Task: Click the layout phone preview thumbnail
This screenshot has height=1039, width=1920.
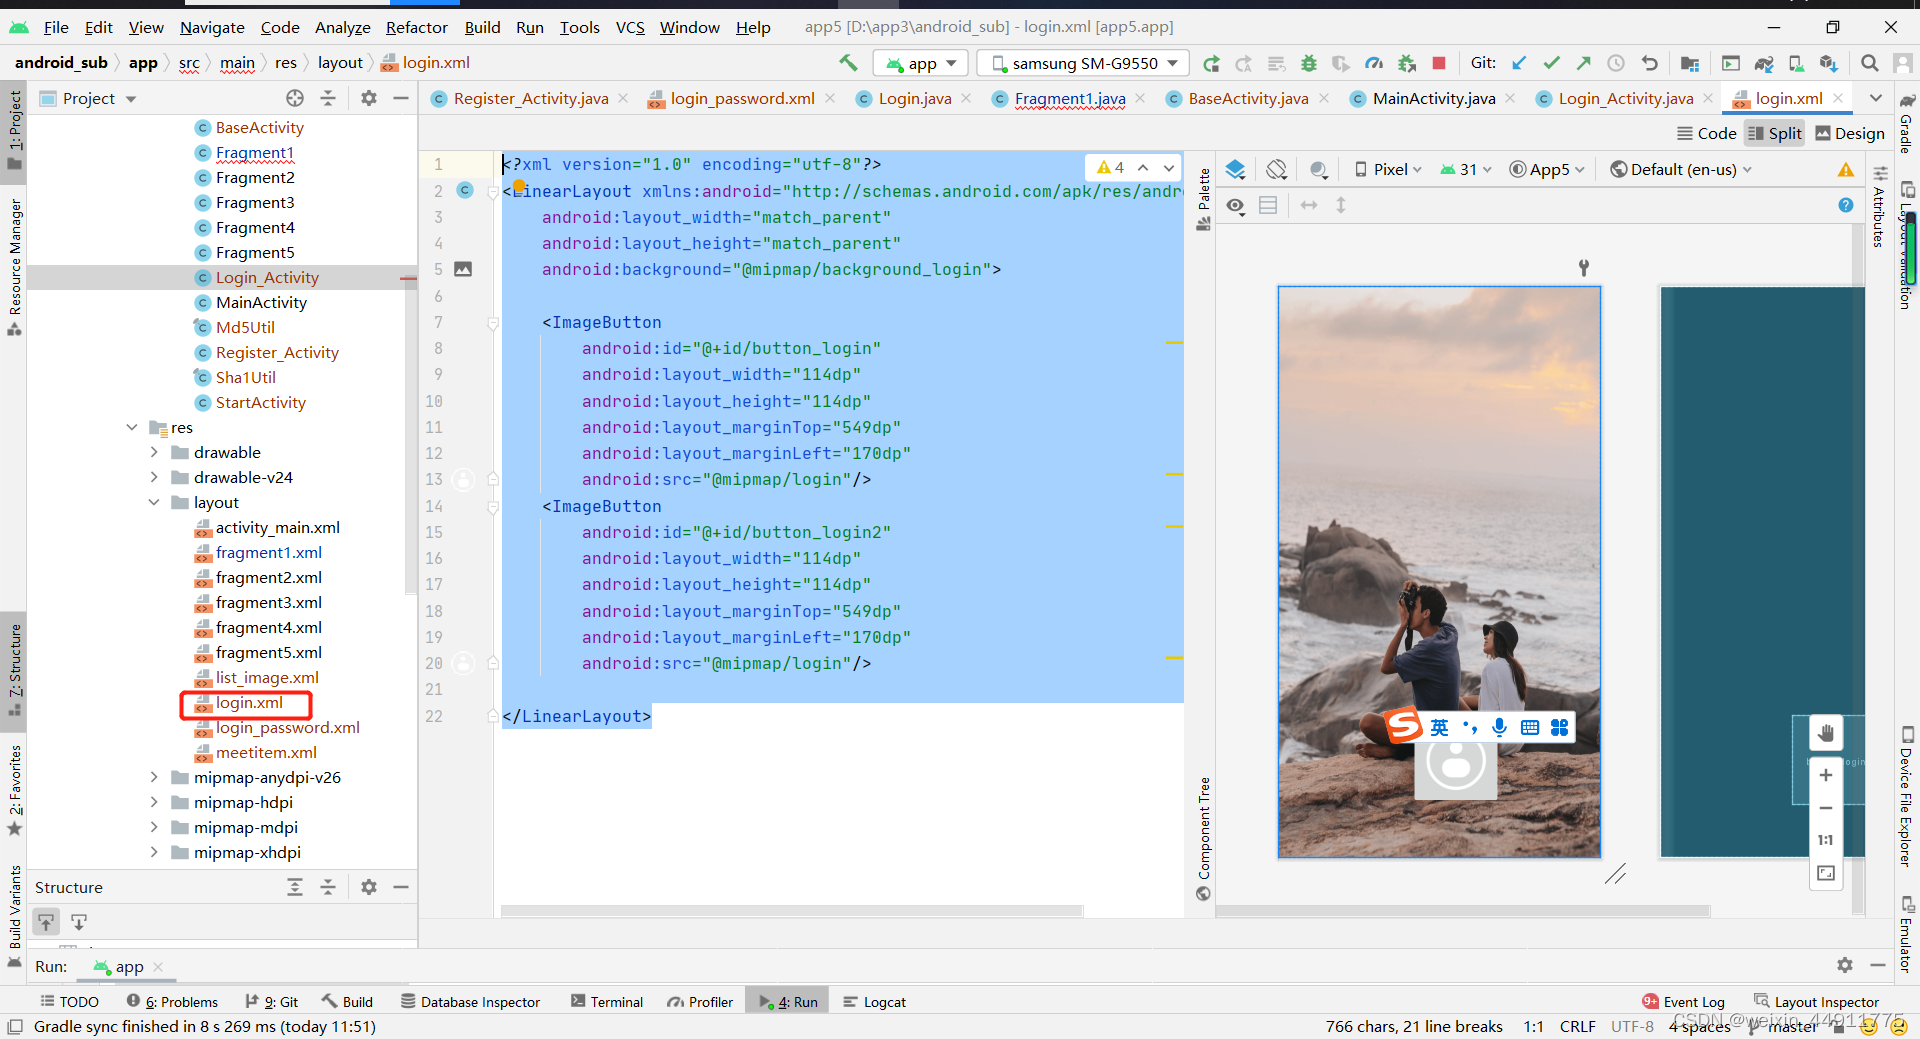Action: pos(1439,572)
